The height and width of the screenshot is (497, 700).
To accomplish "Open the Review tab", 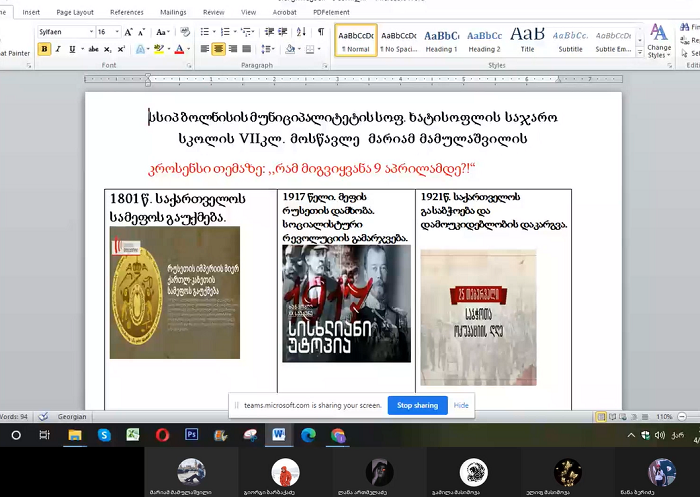I will pos(213,13).
